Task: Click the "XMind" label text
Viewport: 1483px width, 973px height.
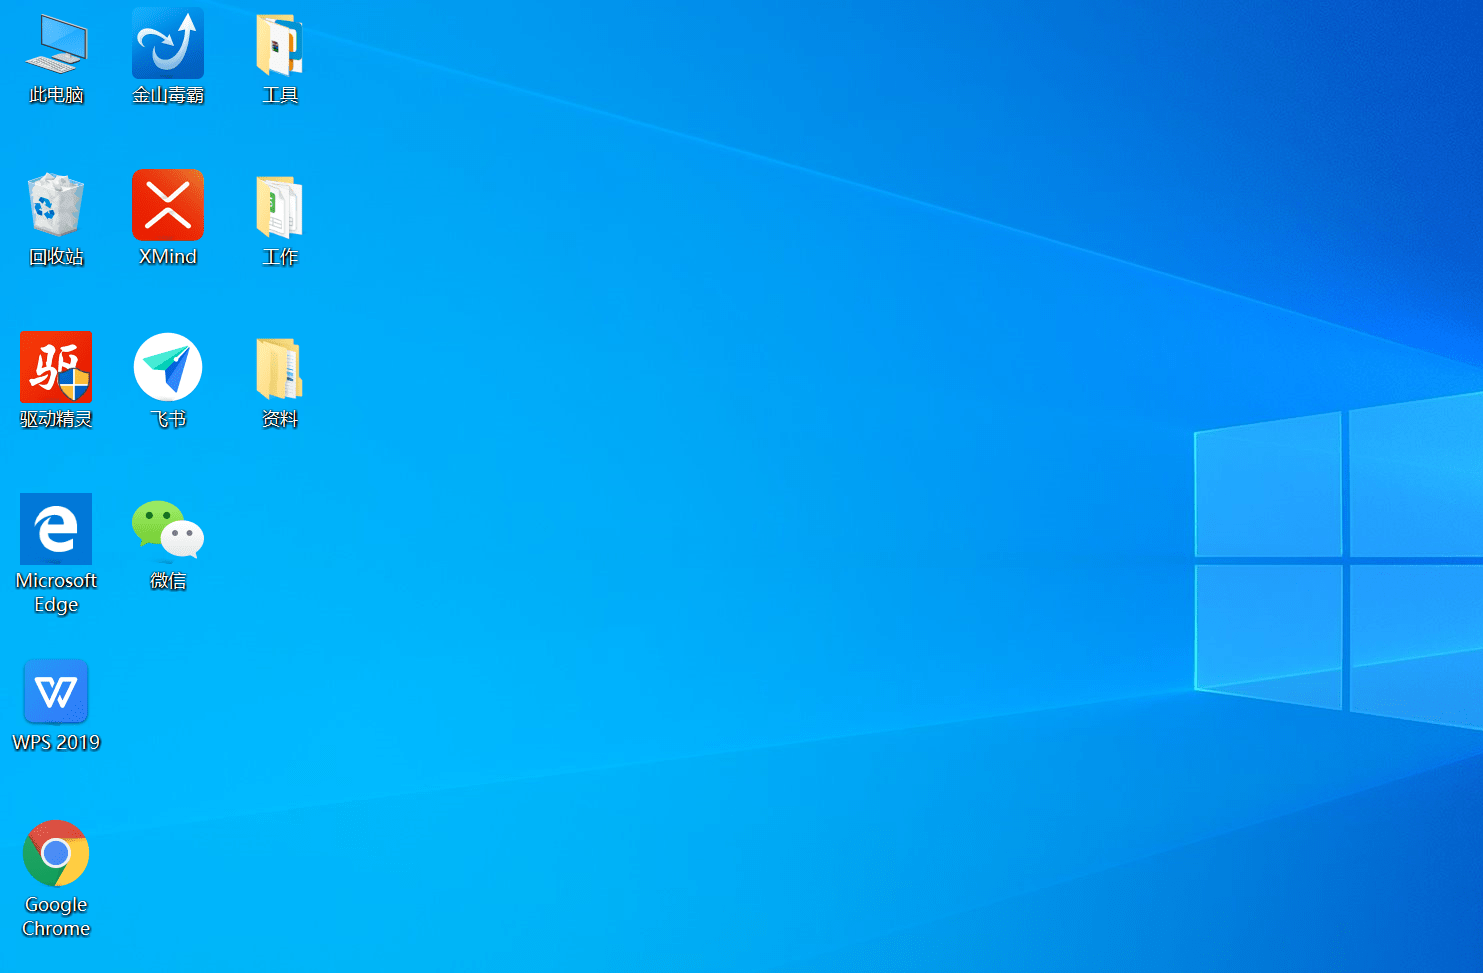Action: (168, 257)
